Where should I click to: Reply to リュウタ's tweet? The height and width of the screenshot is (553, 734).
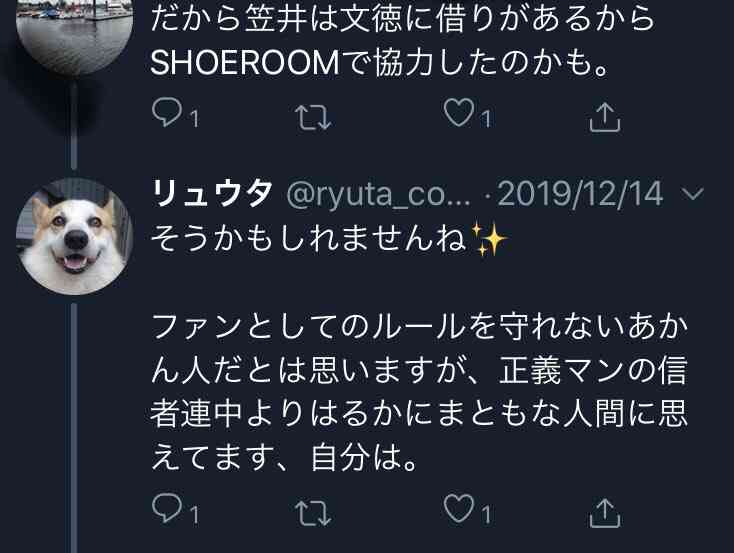[x=167, y=509]
